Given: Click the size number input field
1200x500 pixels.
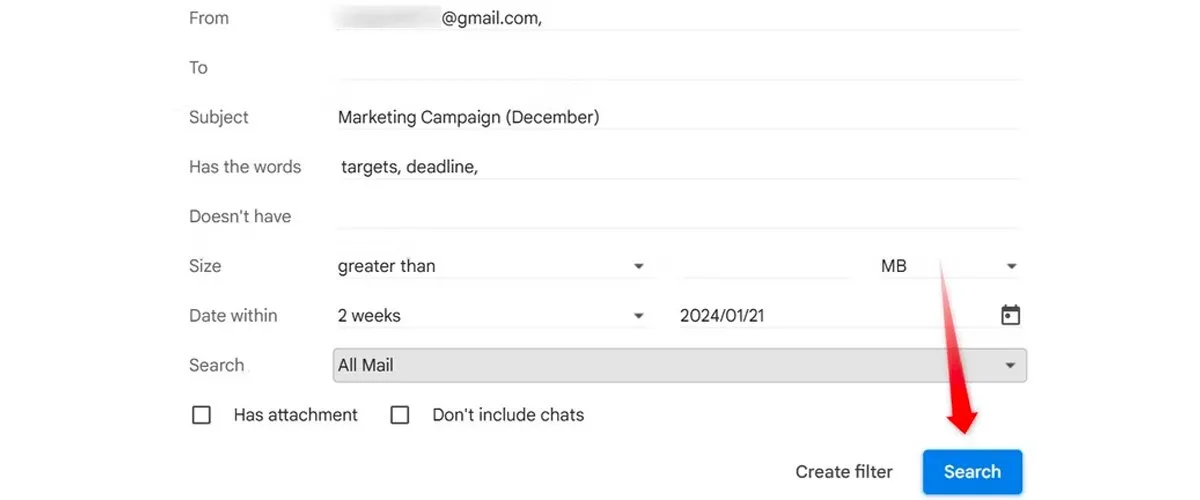Looking at the screenshot, I should click(x=765, y=266).
